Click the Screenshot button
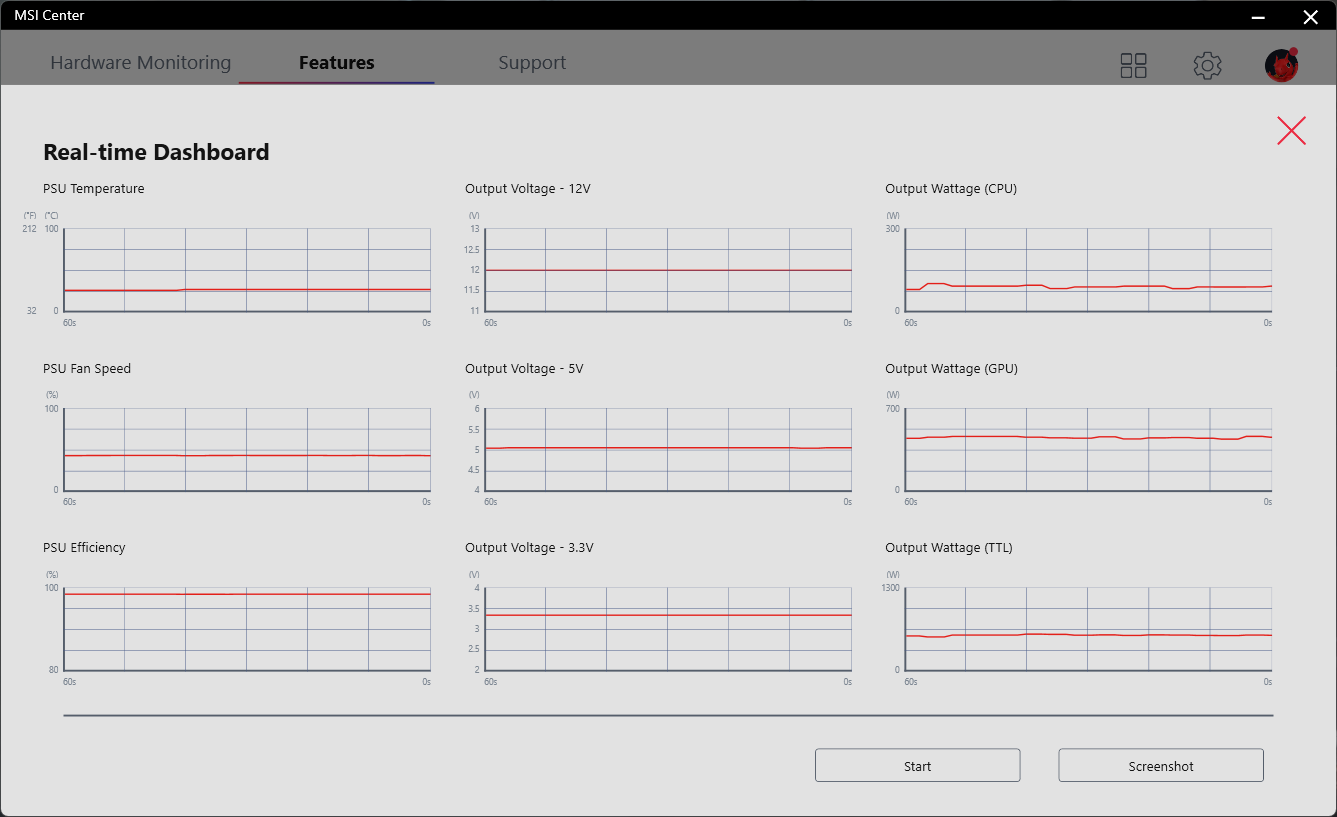1337x817 pixels. coord(1160,766)
